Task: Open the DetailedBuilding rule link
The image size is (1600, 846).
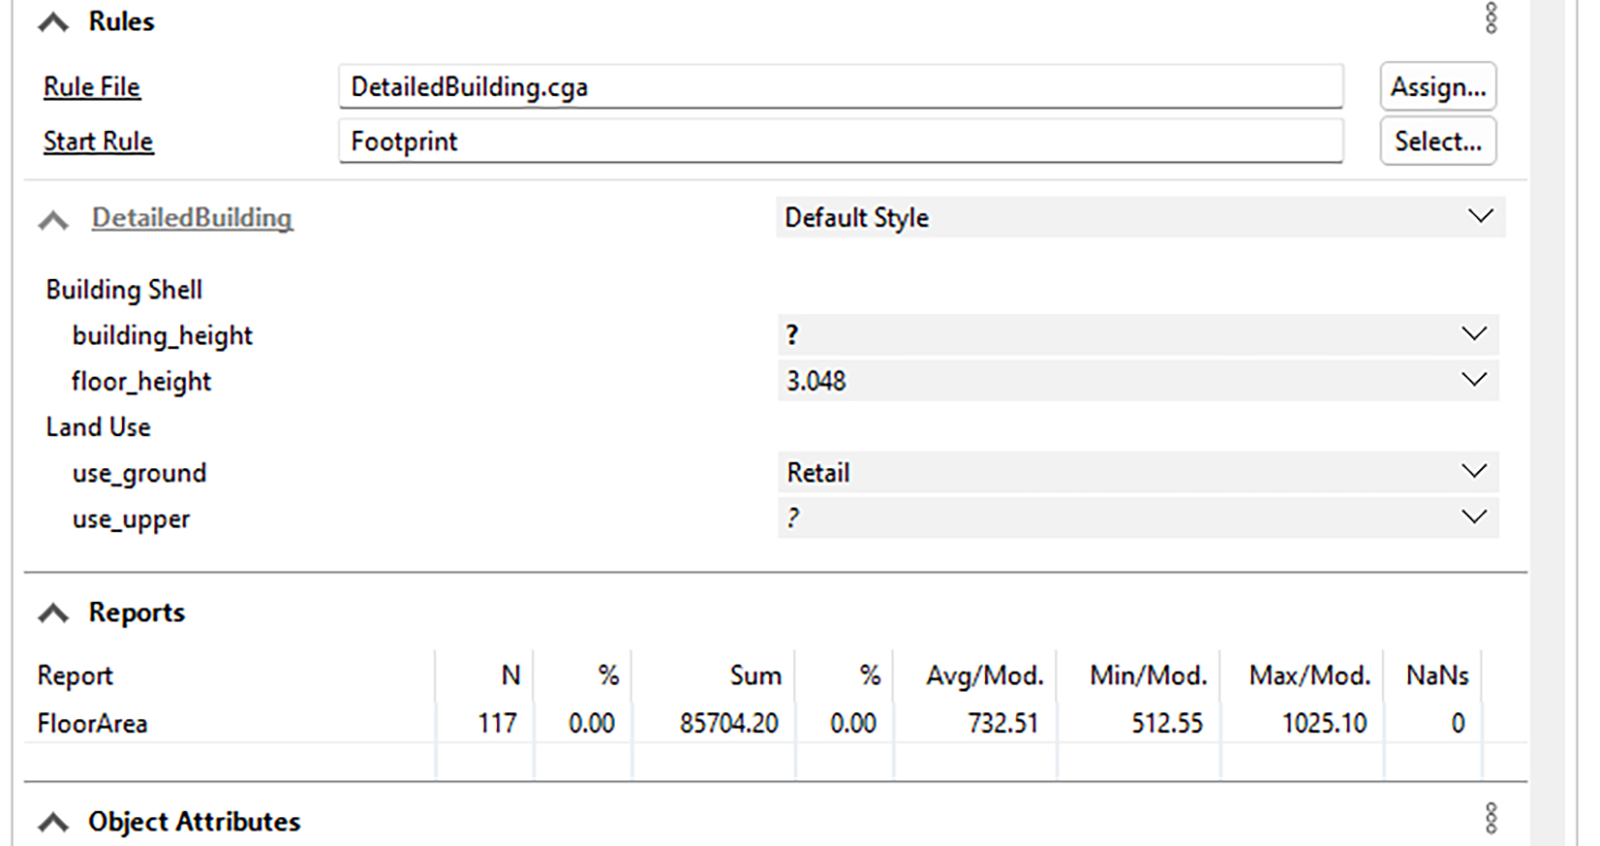Action: click(x=192, y=218)
